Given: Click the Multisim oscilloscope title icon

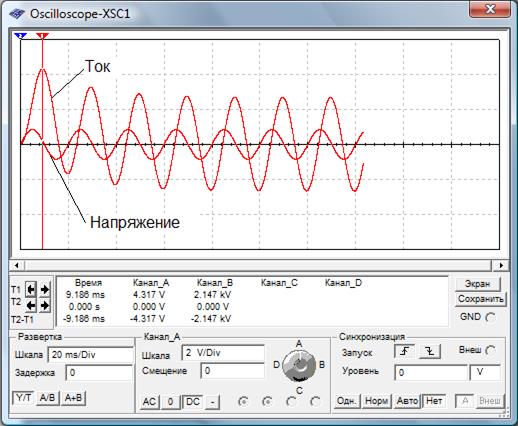Looking at the screenshot, I should [x=17, y=14].
